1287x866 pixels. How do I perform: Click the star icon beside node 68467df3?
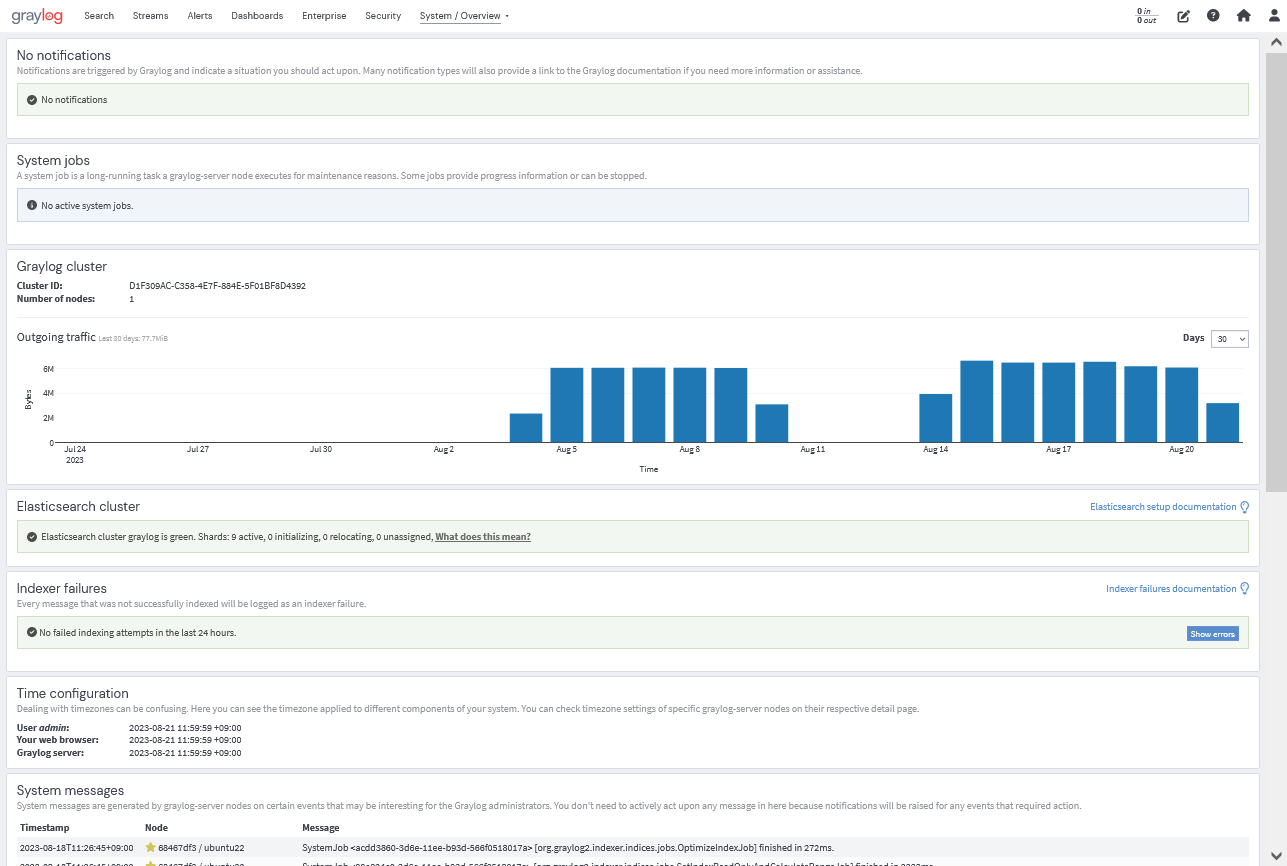tap(151, 847)
